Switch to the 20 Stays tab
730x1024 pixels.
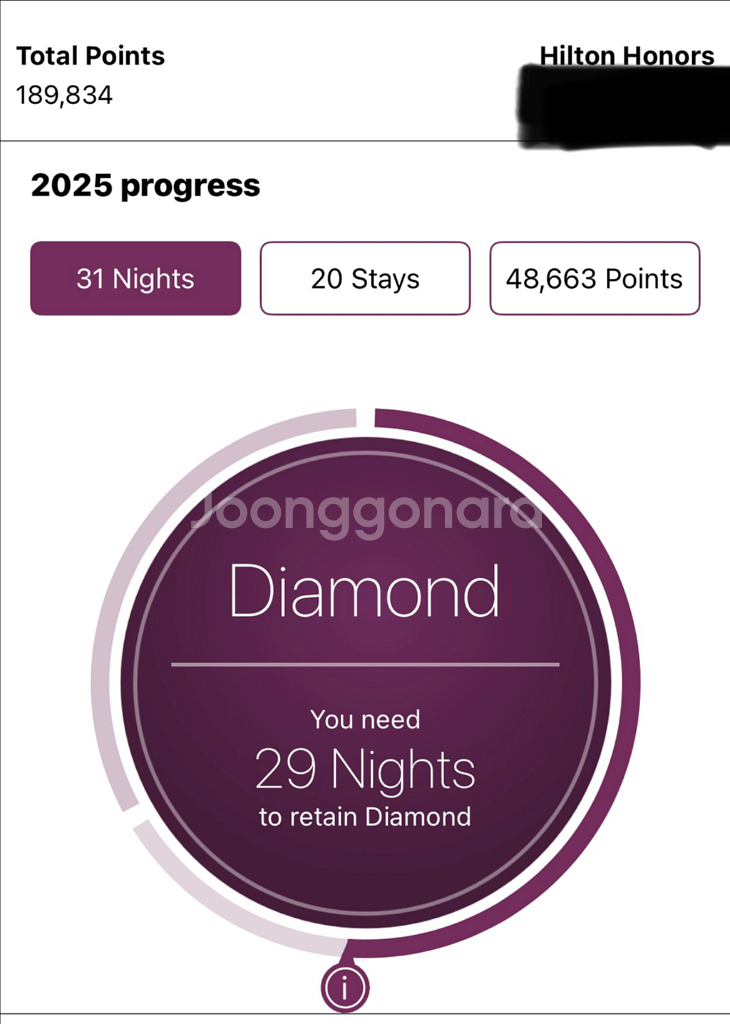pyautogui.click(x=365, y=279)
